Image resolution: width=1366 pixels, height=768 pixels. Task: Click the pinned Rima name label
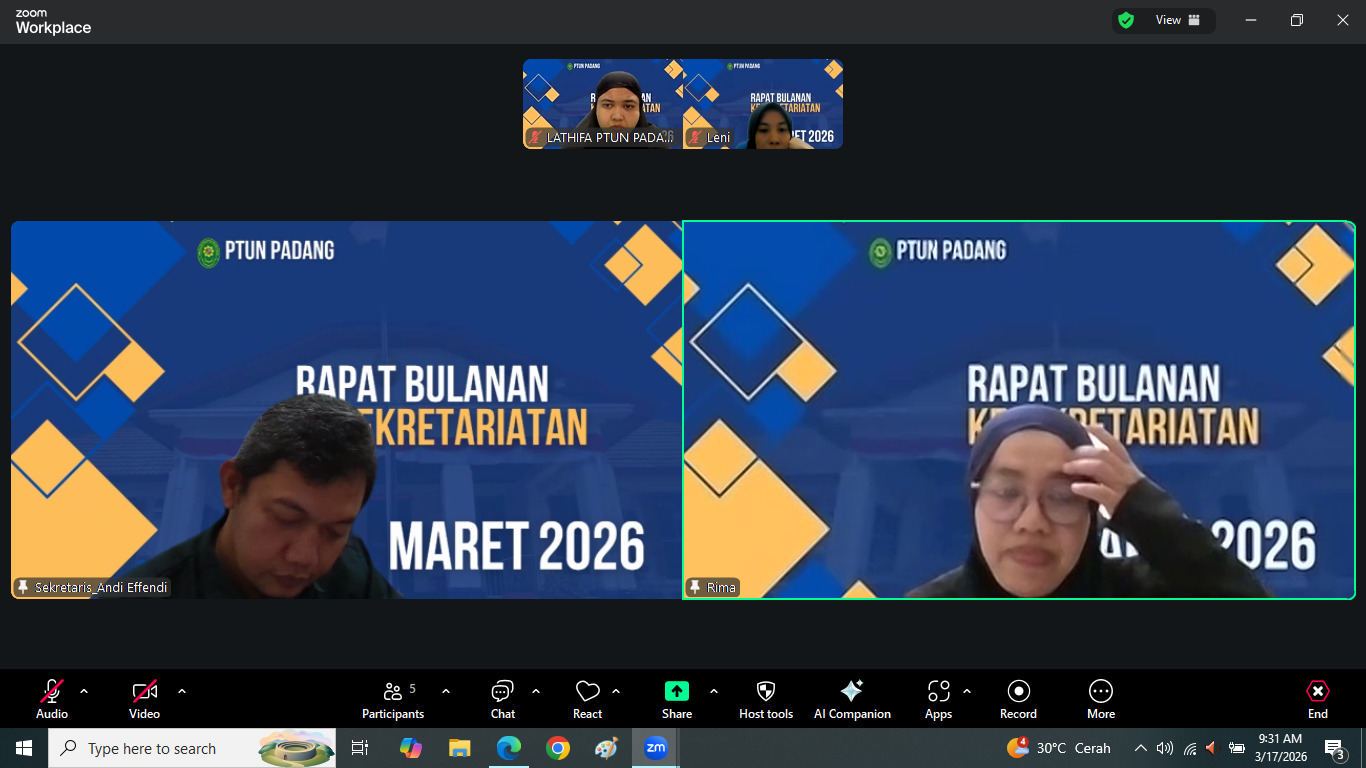click(713, 587)
